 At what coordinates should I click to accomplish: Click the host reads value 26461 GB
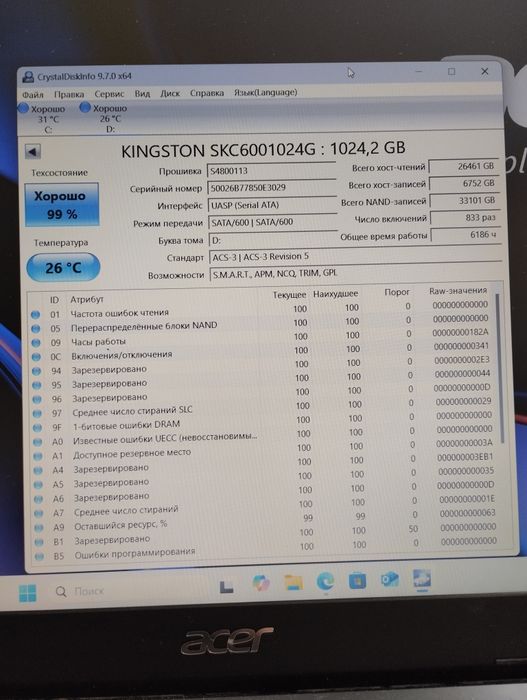tap(463, 166)
